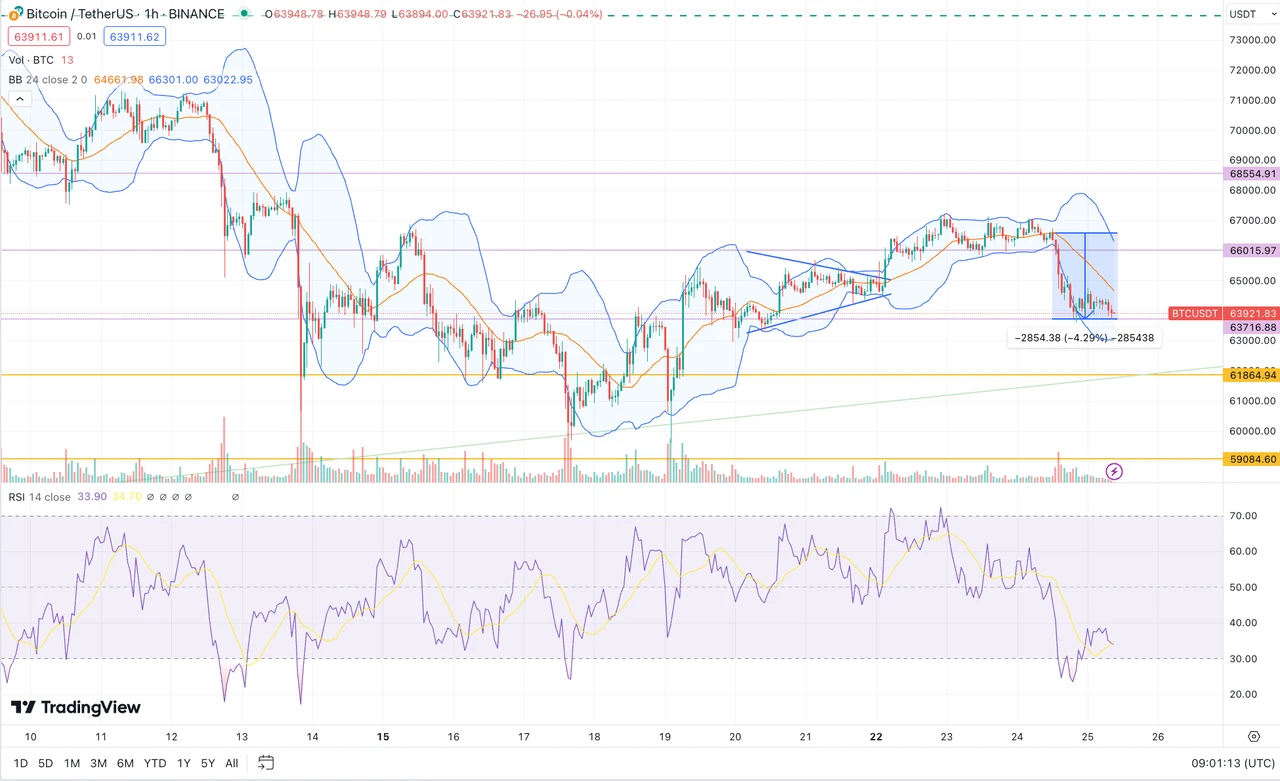
Task: Collapse the indicator legend with the chevron
Action: [19, 99]
